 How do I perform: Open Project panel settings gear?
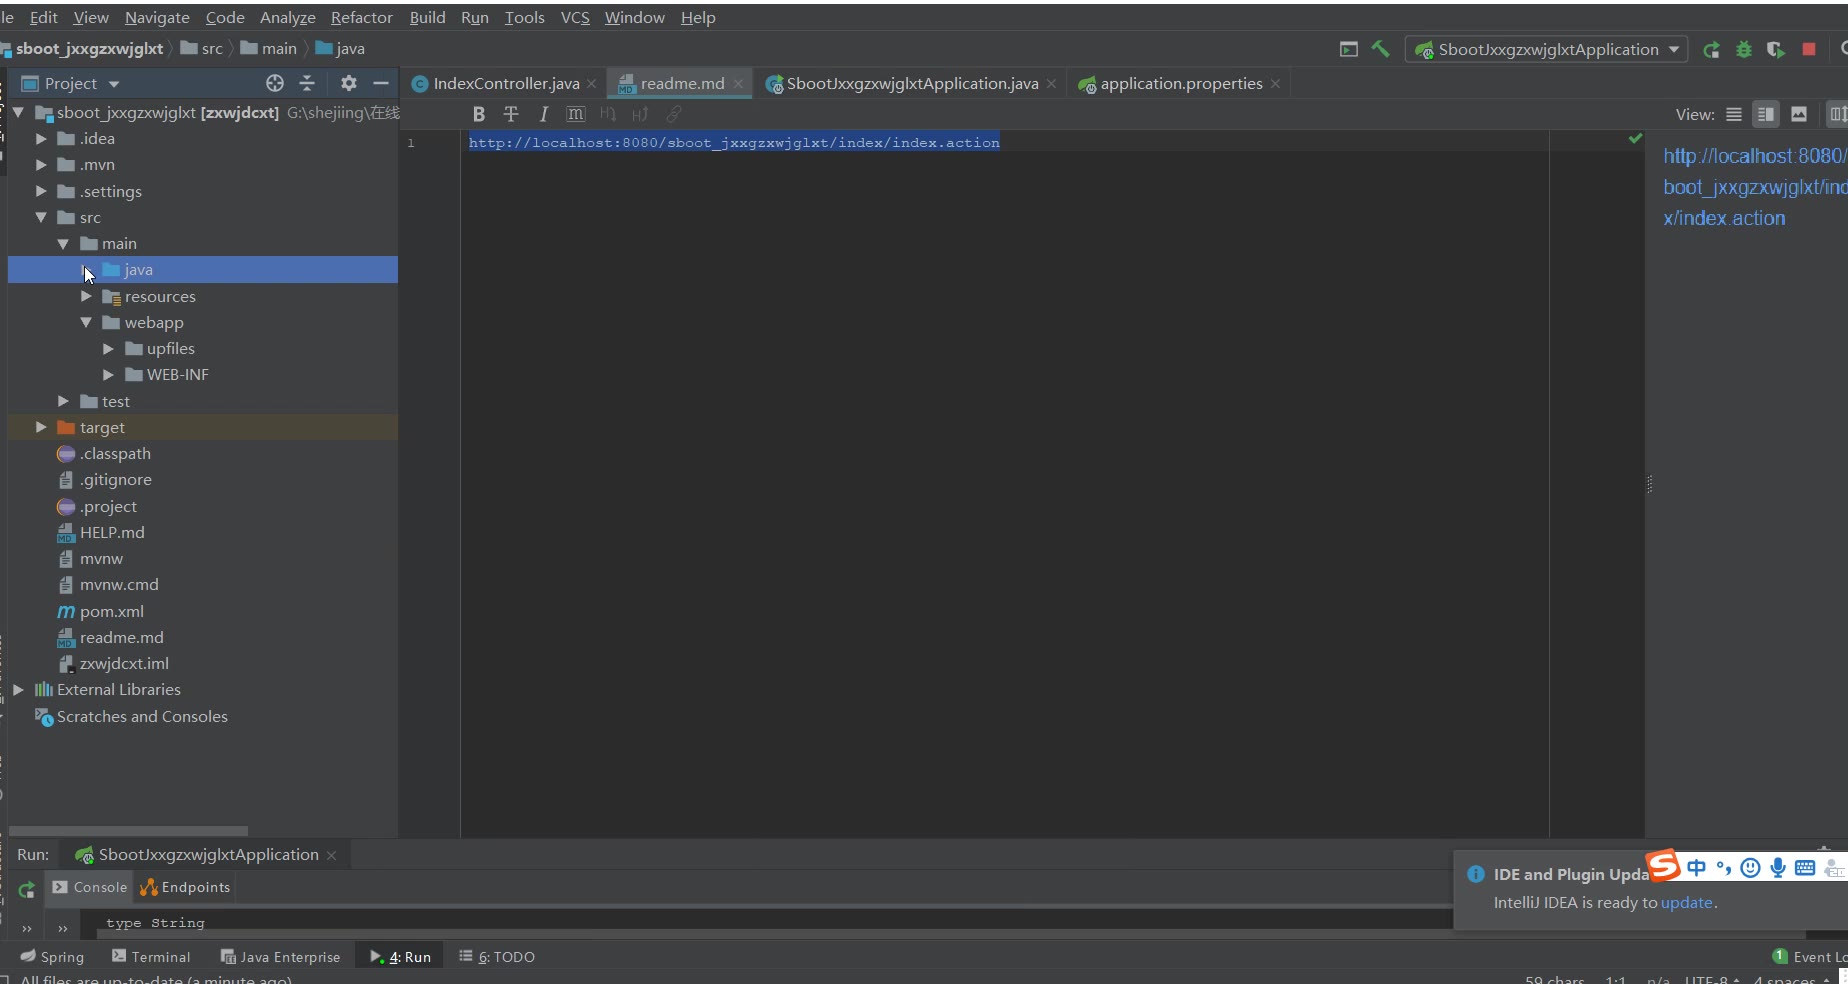coord(348,83)
